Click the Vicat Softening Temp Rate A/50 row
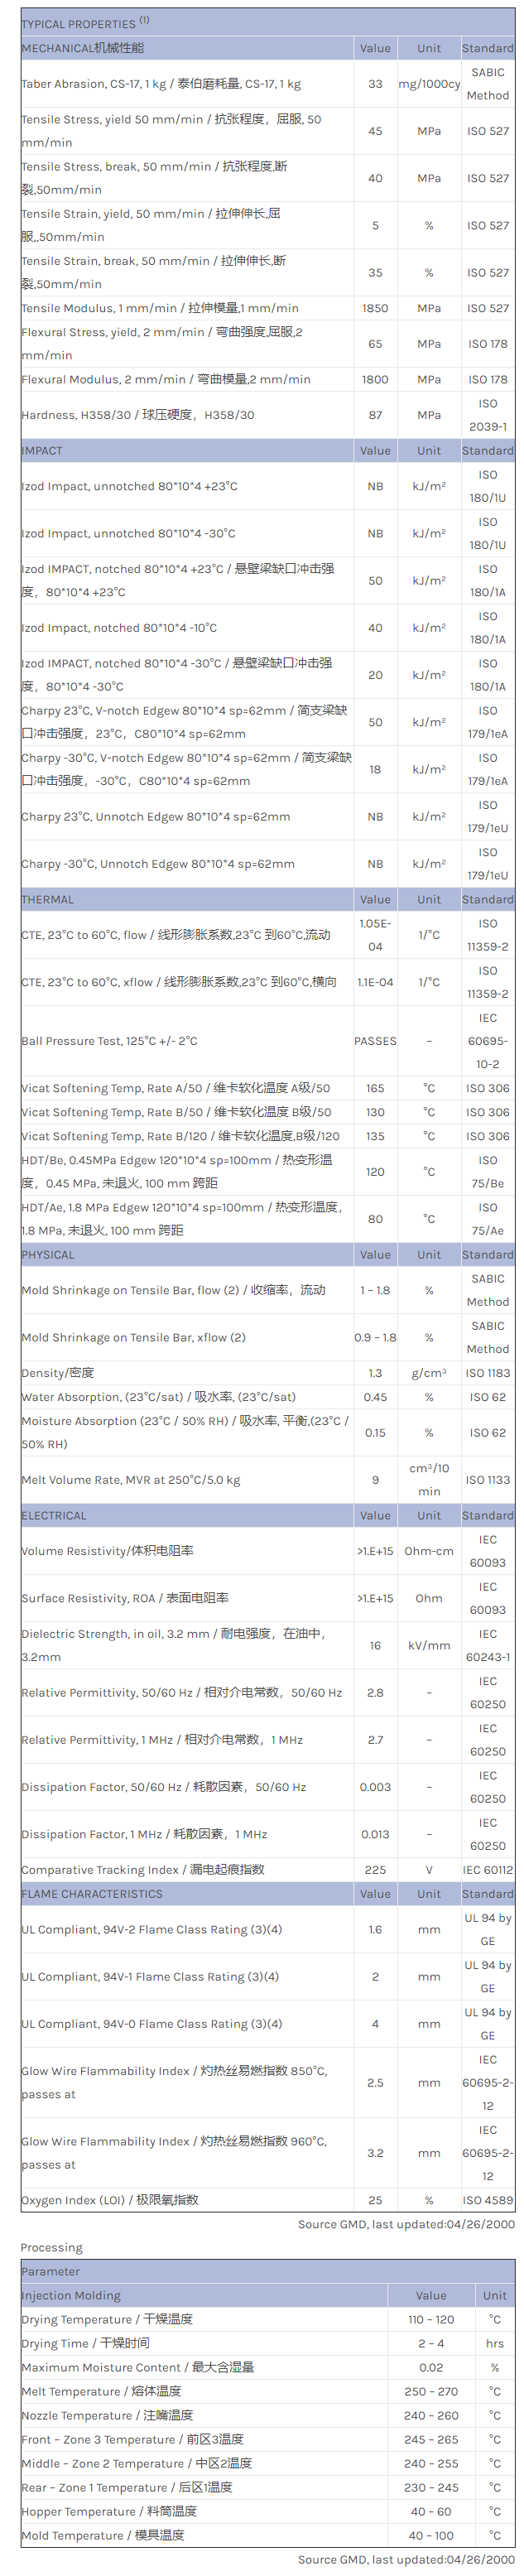The height and width of the screenshot is (2576, 524). (x=176, y=1088)
